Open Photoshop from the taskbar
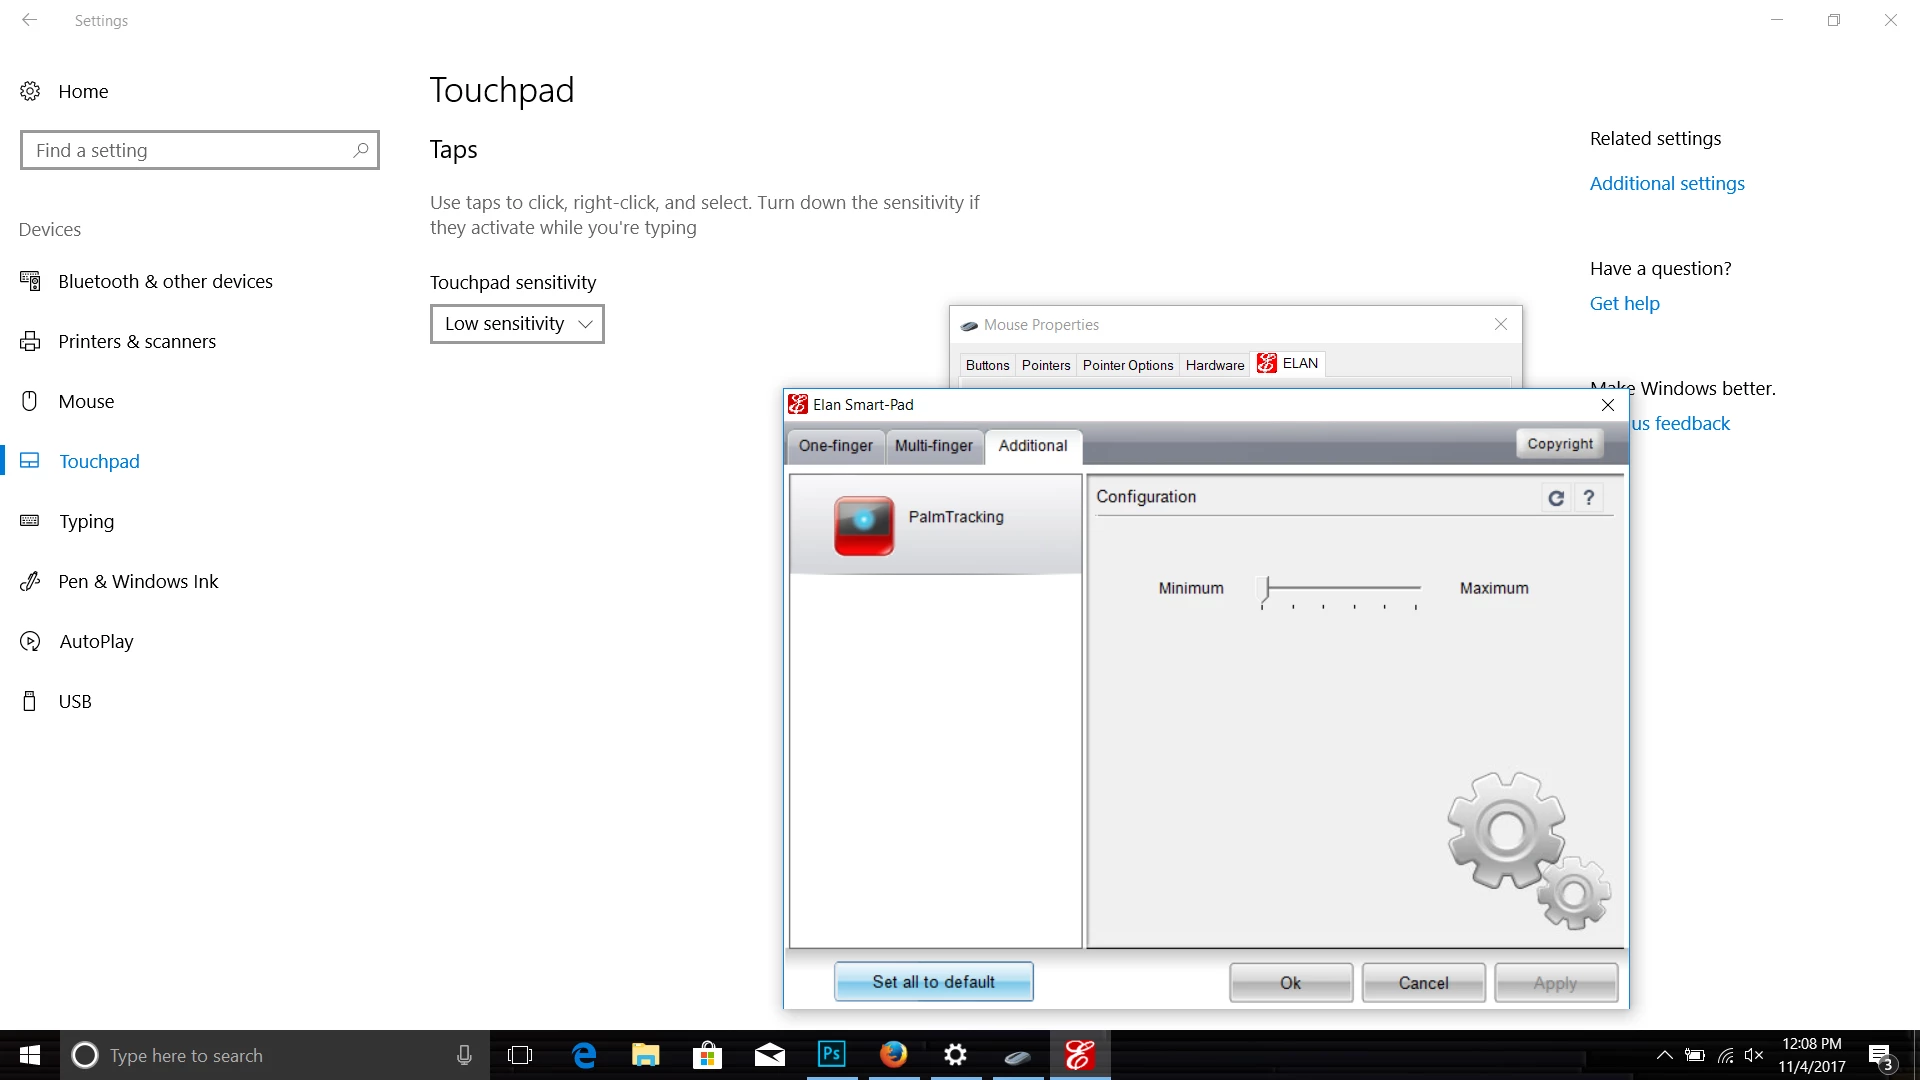This screenshot has height=1080, width=1920. coord(831,1055)
